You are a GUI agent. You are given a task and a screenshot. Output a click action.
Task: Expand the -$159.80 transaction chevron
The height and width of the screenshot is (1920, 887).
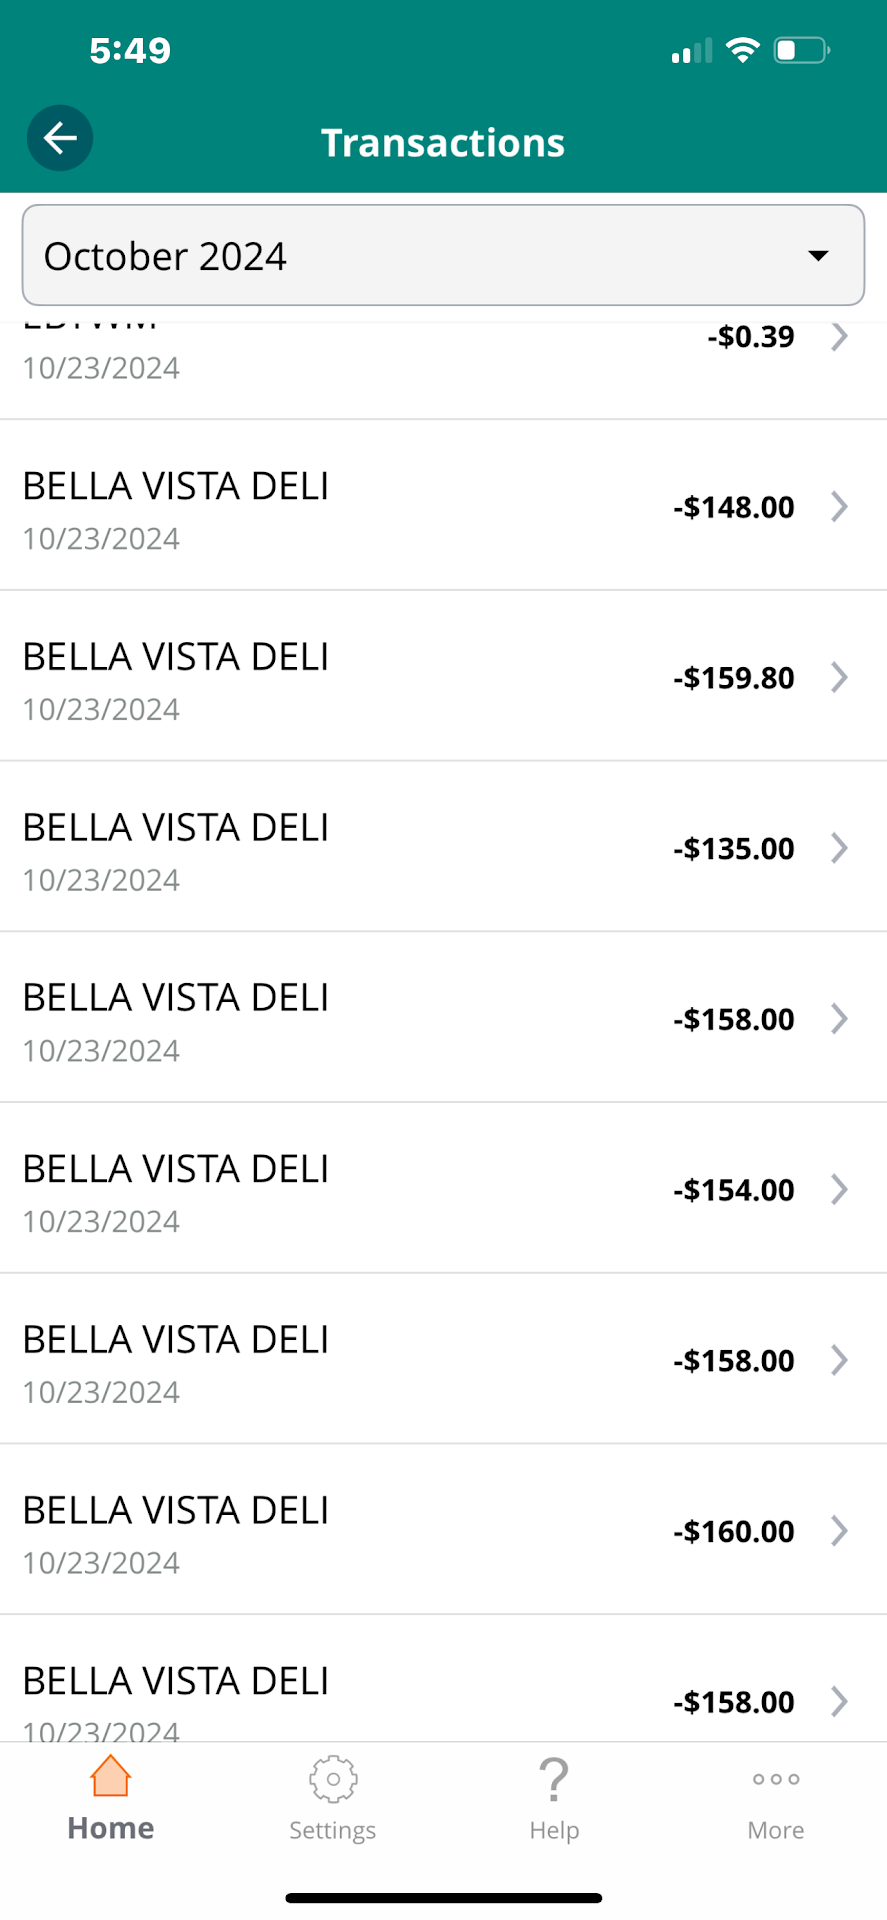839,678
